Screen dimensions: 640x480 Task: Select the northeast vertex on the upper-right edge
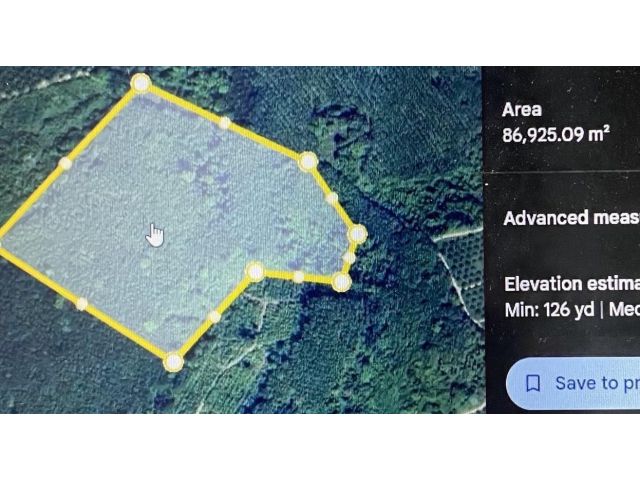point(308,161)
